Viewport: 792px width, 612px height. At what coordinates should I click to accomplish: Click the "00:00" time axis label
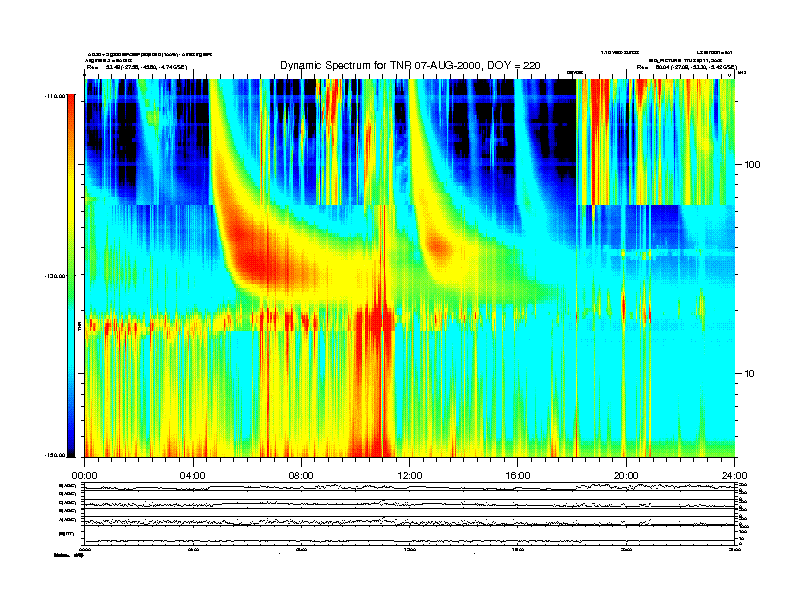click(84, 476)
